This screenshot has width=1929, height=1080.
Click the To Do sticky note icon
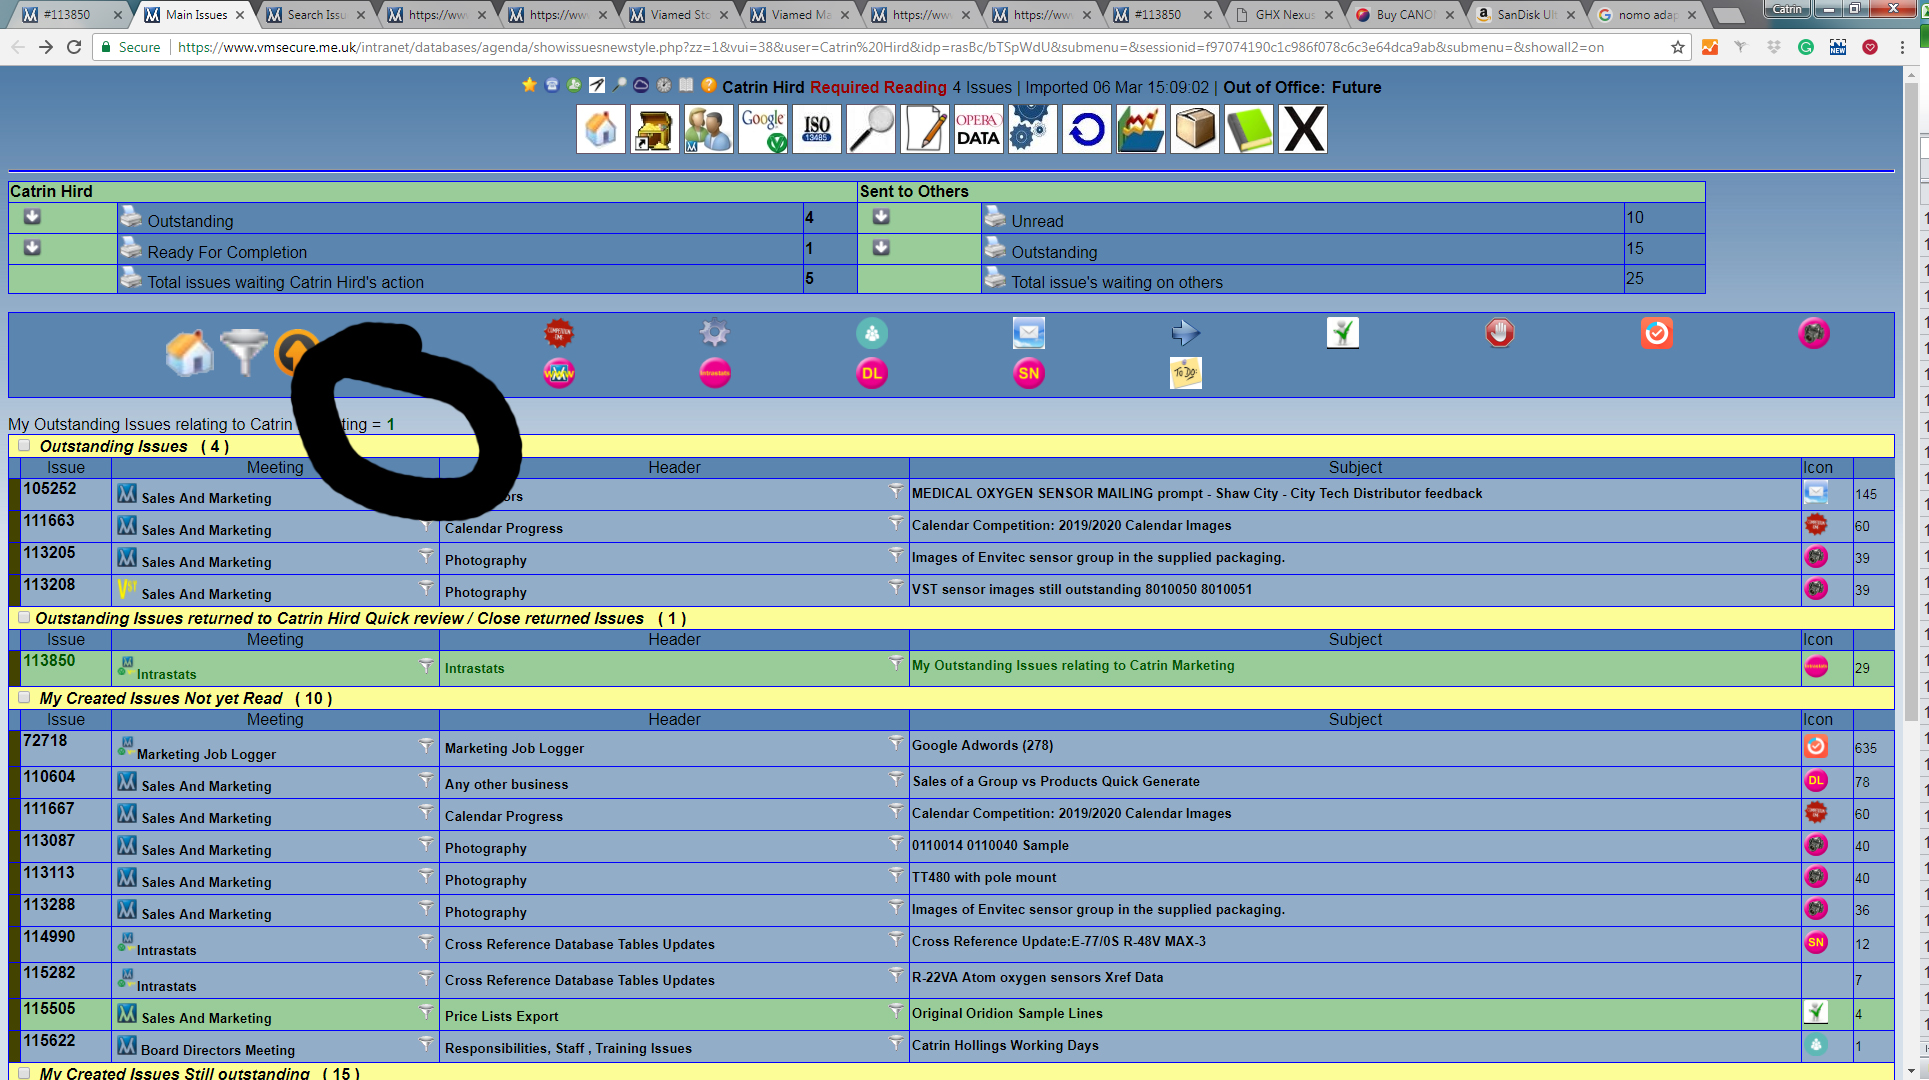(1185, 373)
